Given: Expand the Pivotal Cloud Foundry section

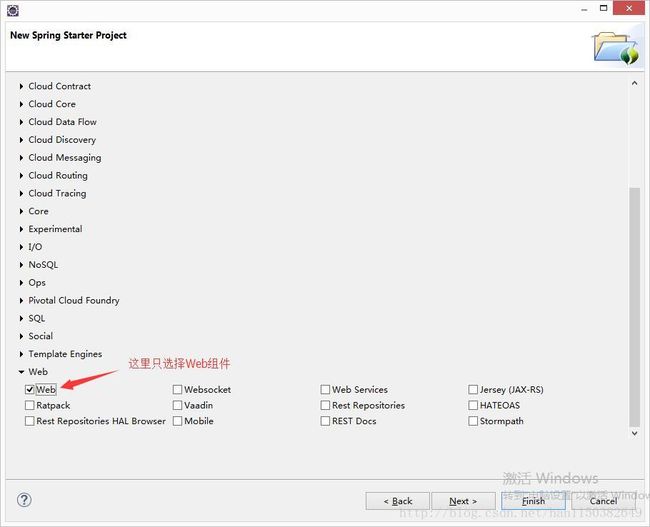Looking at the screenshot, I should click(21, 300).
